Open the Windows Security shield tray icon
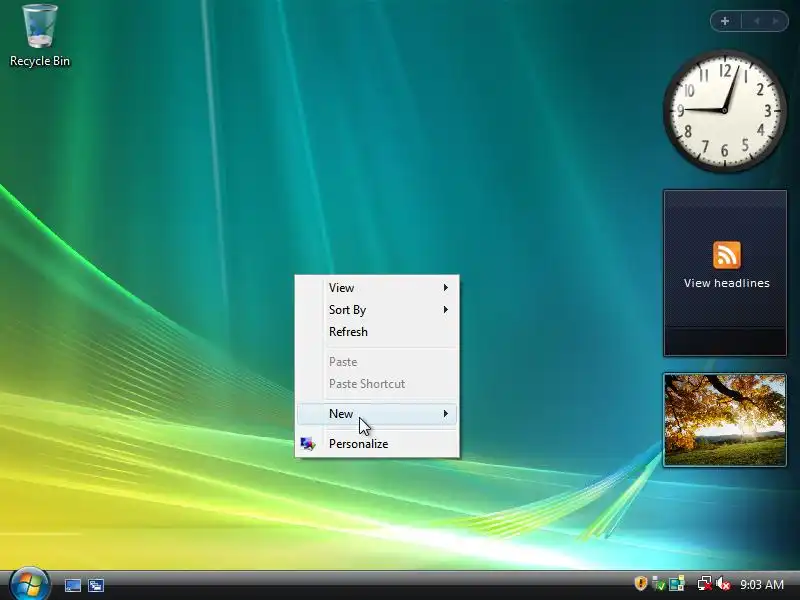Viewport: 800px width, 600px height. (x=640, y=583)
